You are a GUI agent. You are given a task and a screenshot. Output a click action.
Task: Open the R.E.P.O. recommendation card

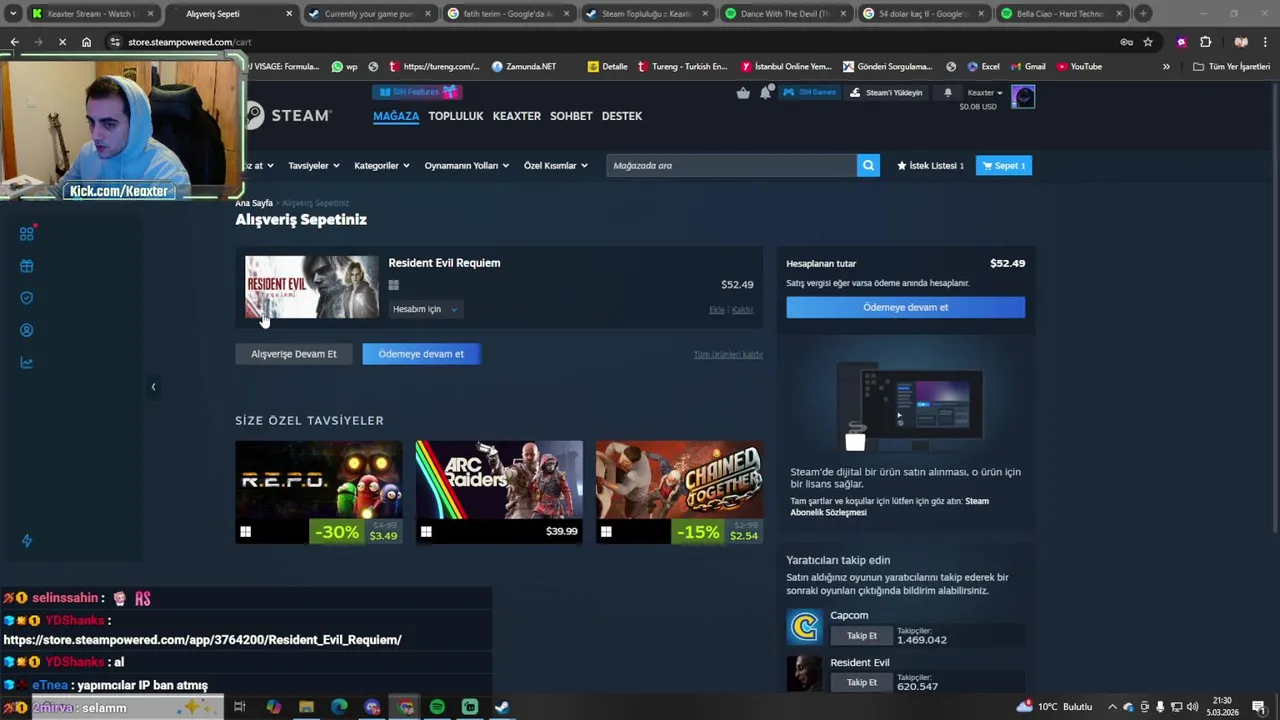coord(319,492)
